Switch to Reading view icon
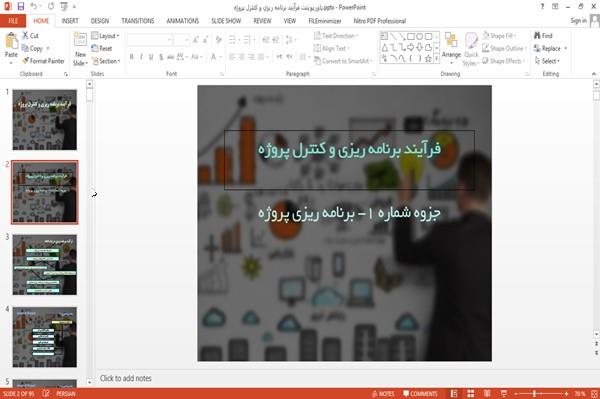The image size is (600, 399). [x=487, y=394]
